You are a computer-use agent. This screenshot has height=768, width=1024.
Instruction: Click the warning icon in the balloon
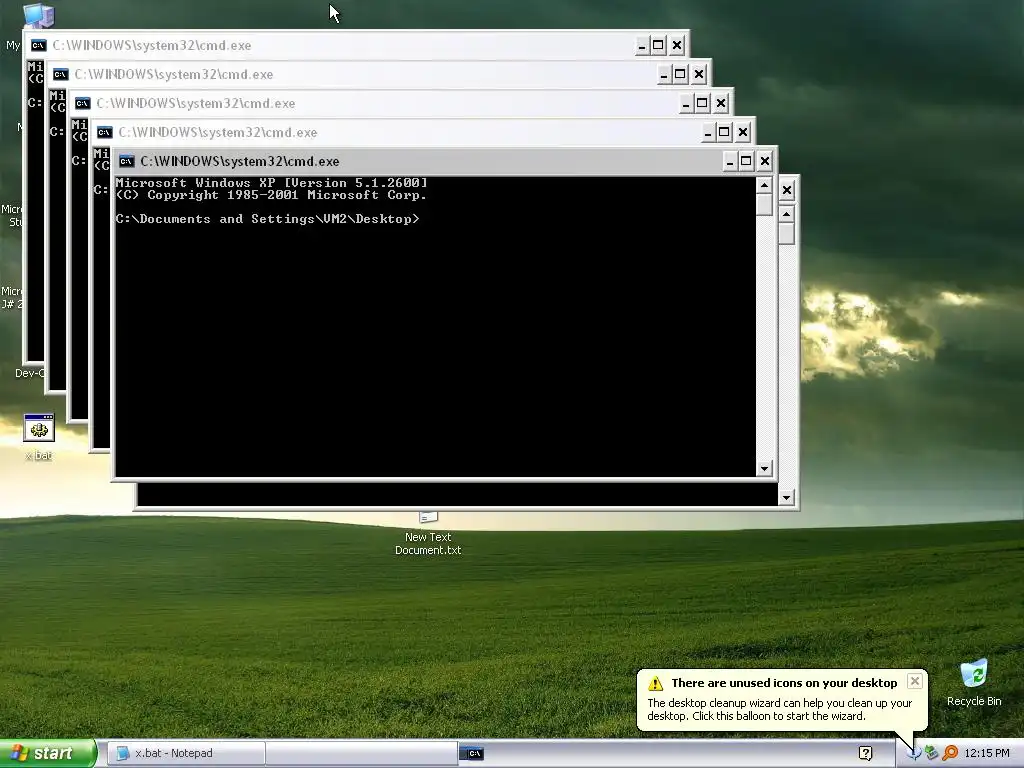655,684
